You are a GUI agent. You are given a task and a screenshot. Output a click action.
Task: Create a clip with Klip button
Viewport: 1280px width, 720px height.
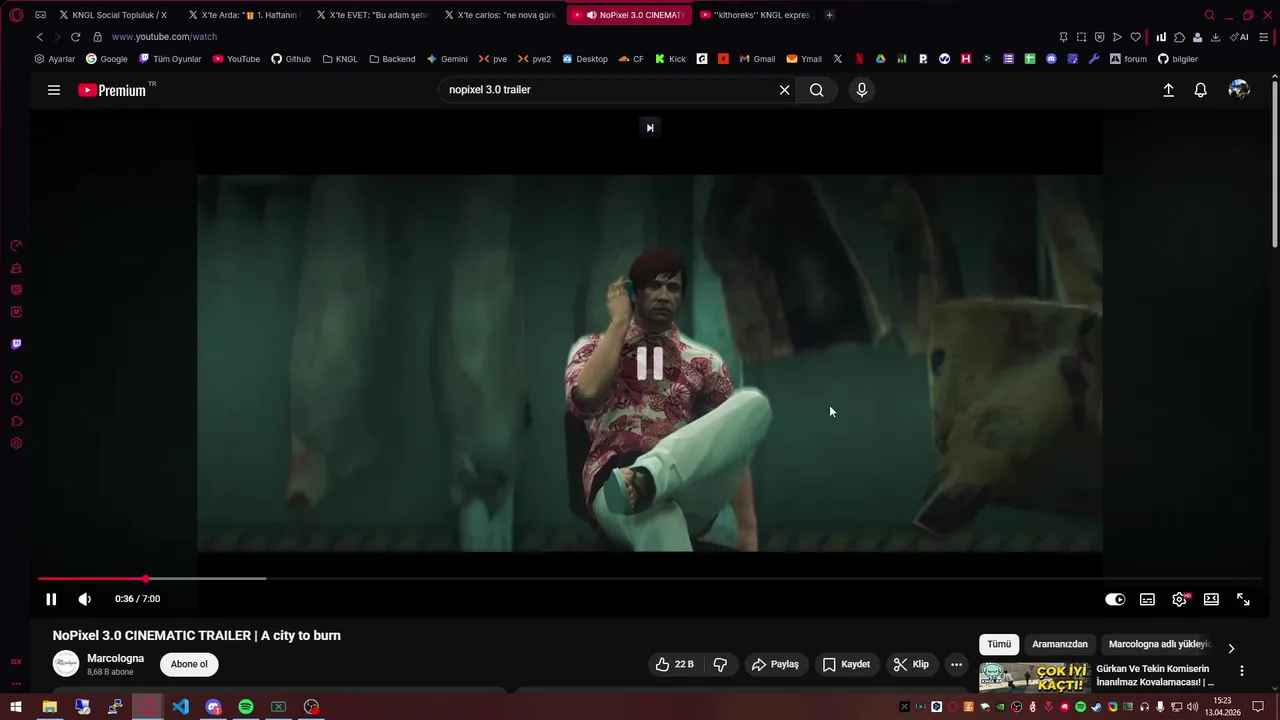tap(911, 664)
